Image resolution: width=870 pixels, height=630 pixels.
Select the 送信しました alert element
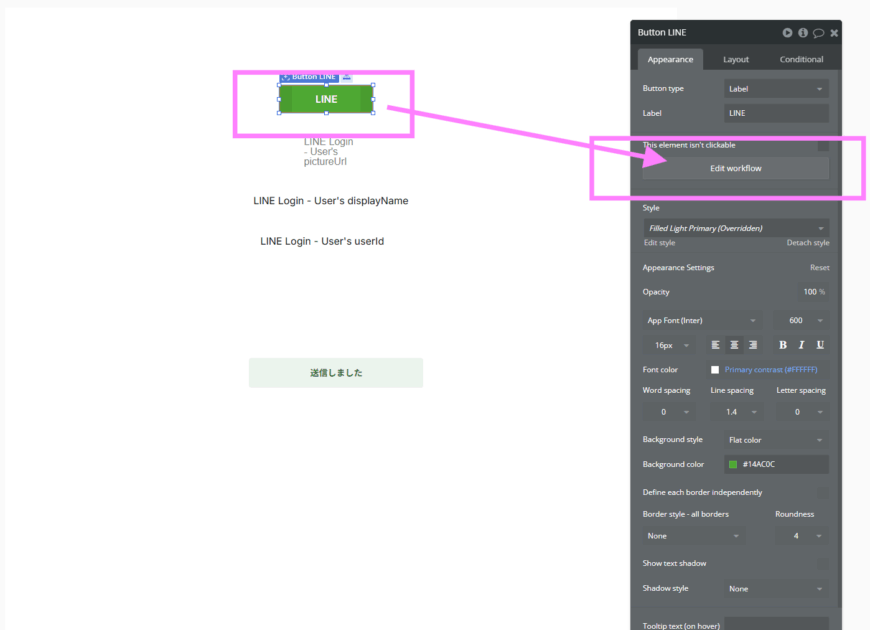click(336, 373)
